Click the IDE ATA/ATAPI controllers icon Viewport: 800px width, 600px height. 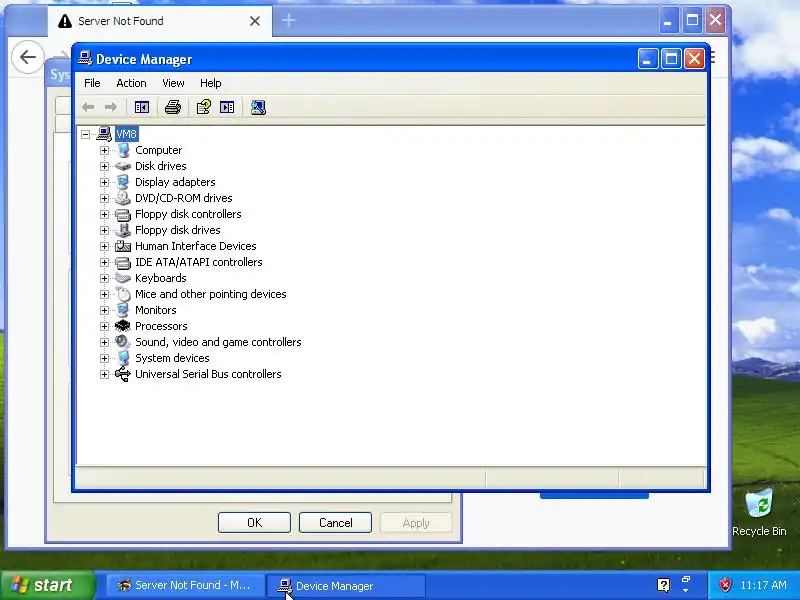(123, 262)
